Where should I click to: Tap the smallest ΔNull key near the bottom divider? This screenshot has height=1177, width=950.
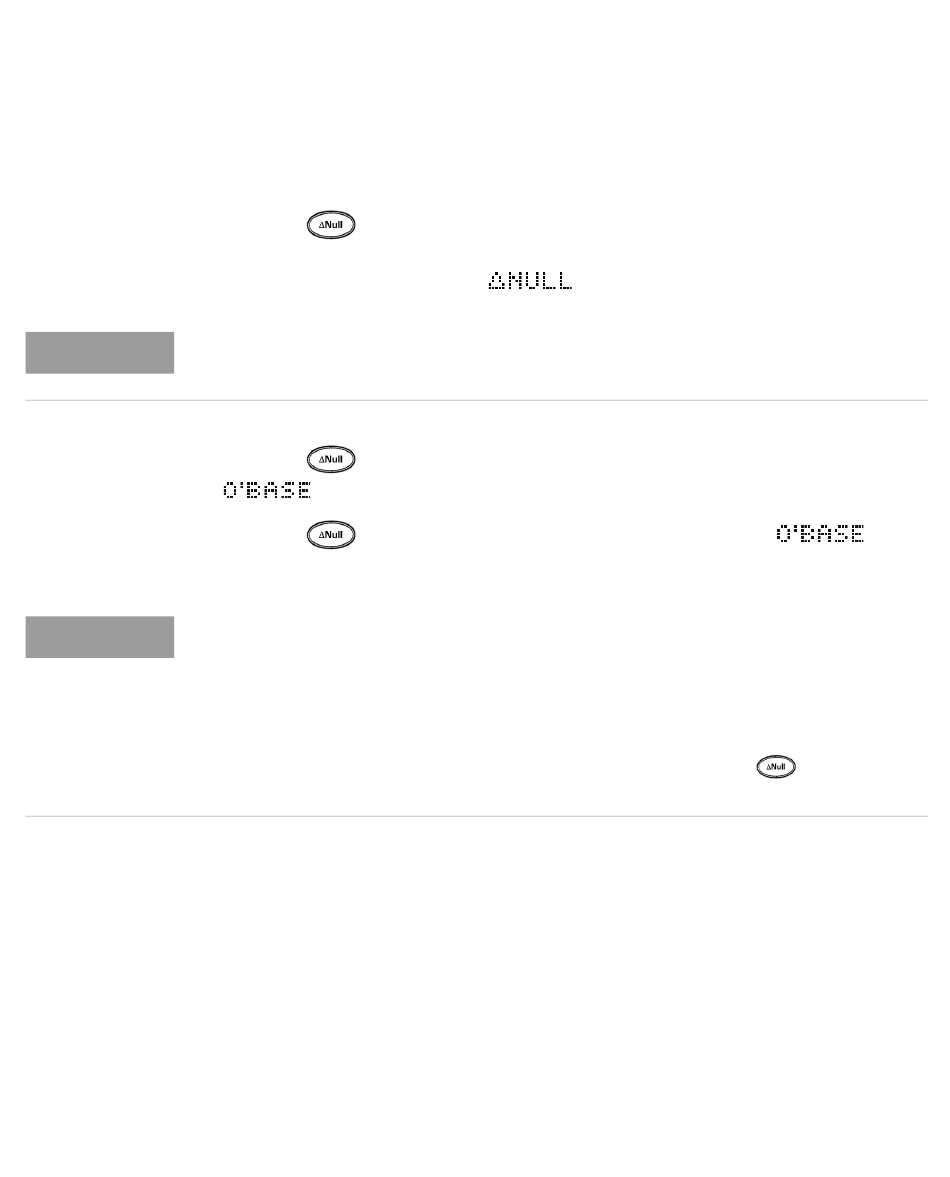pyautogui.click(x=776, y=767)
